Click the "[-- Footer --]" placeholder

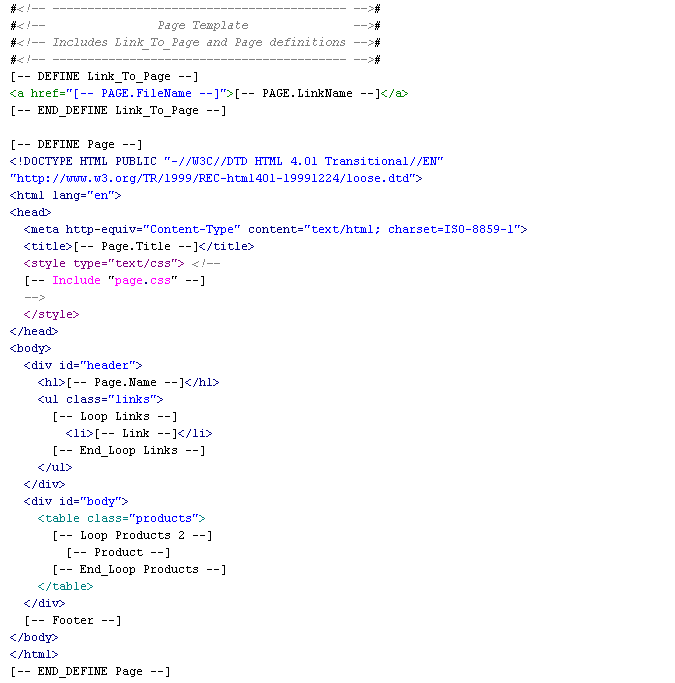(72, 620)
